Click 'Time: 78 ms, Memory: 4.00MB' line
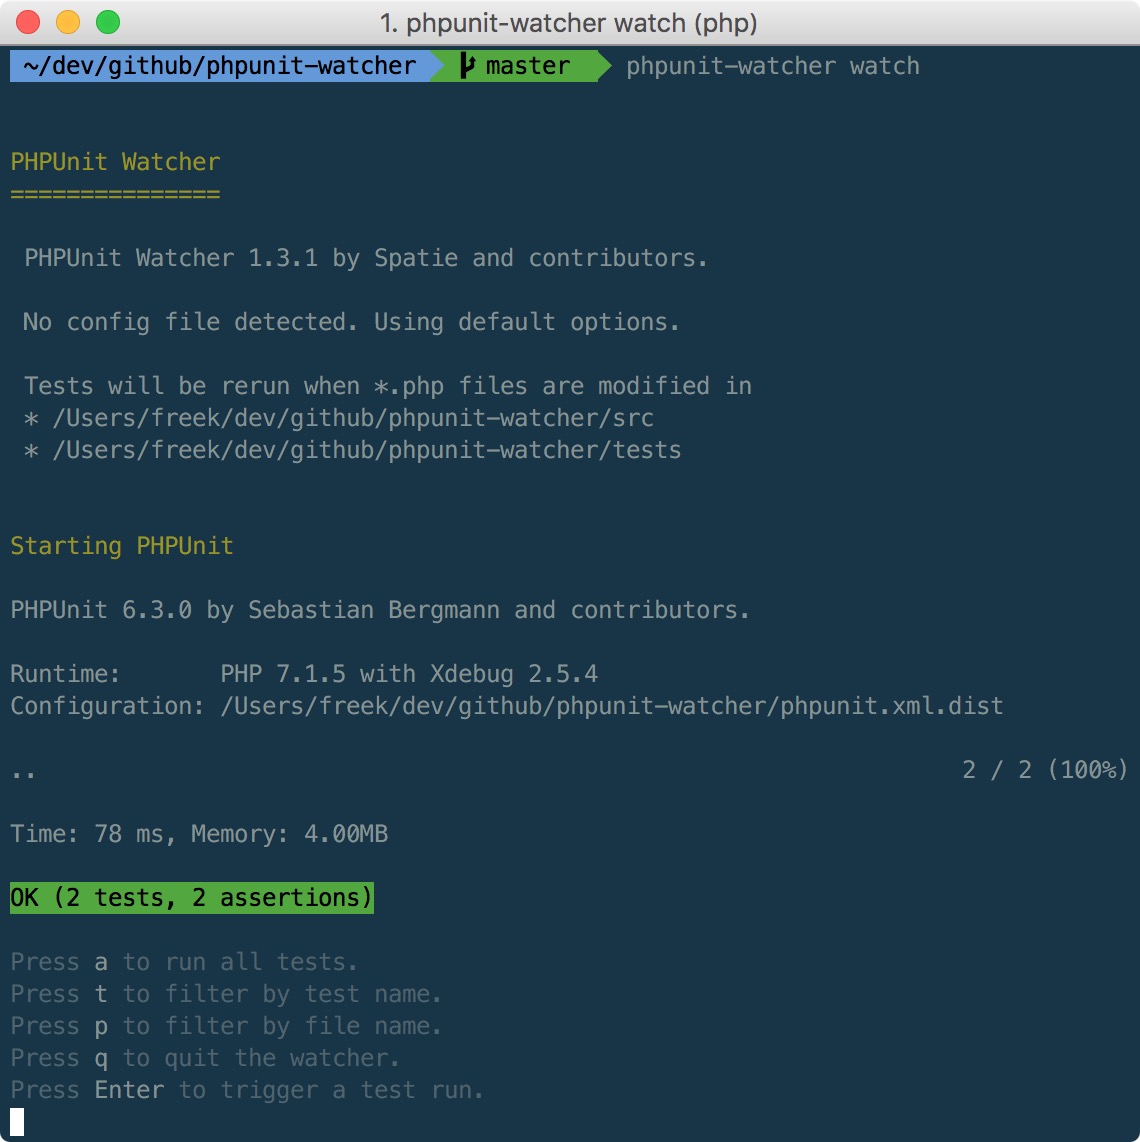1140x1142 pixels. 199,834
